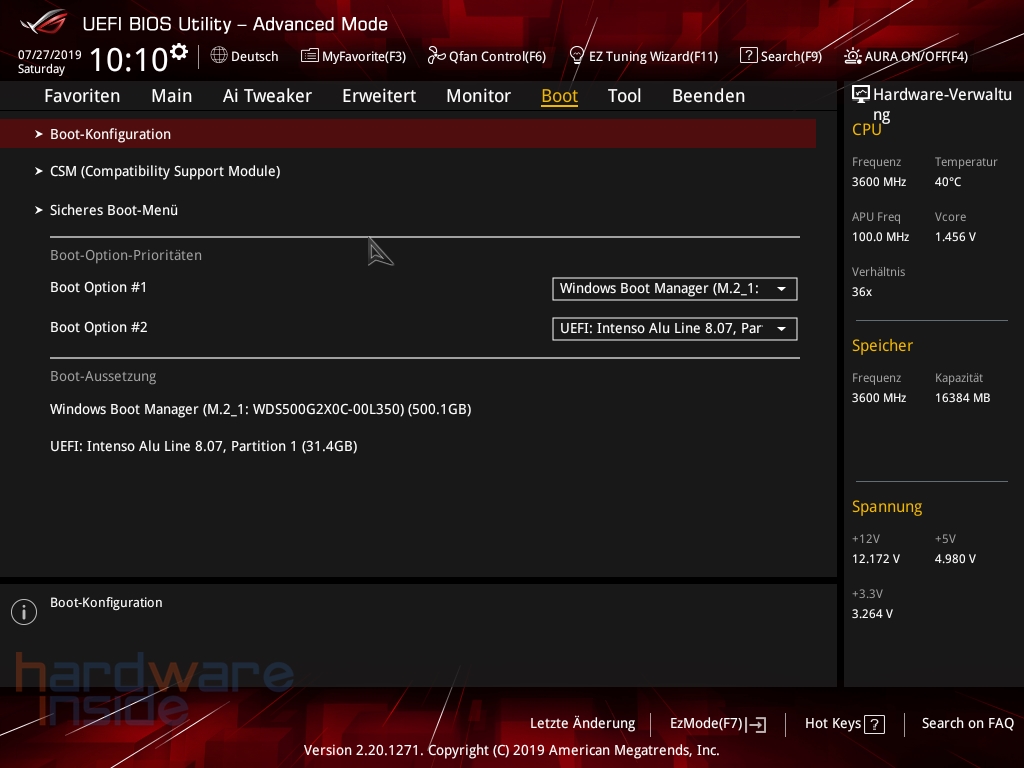The height and width of the screenshot is (768, 1024).
Task: Click the Boot Option #1 label
Action: pyautogui.click(x=99, y=287)
